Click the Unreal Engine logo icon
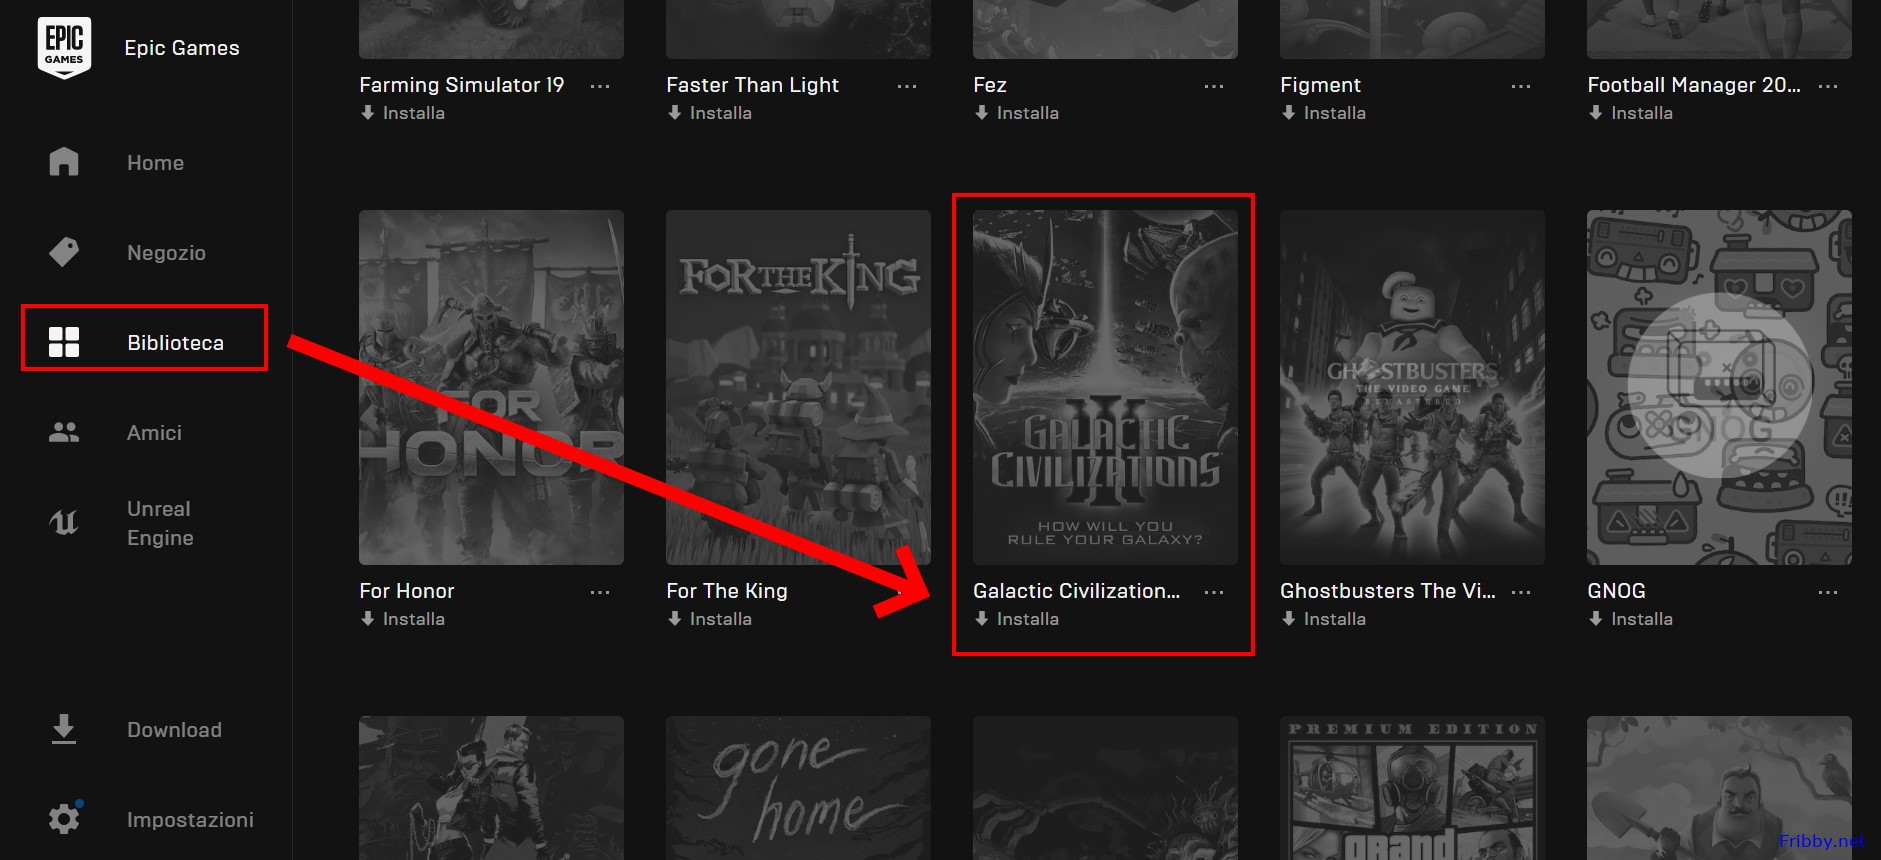Screen dimensions: 1881x860 (64, 522)
